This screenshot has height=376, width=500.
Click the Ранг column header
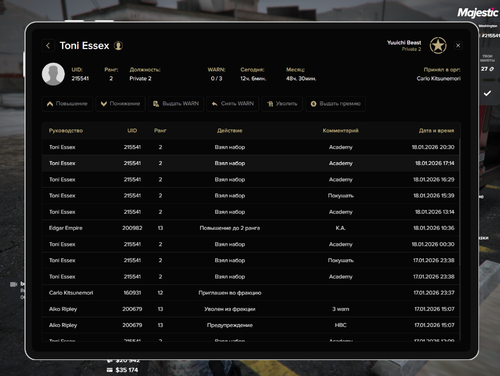tap(160, 131)
